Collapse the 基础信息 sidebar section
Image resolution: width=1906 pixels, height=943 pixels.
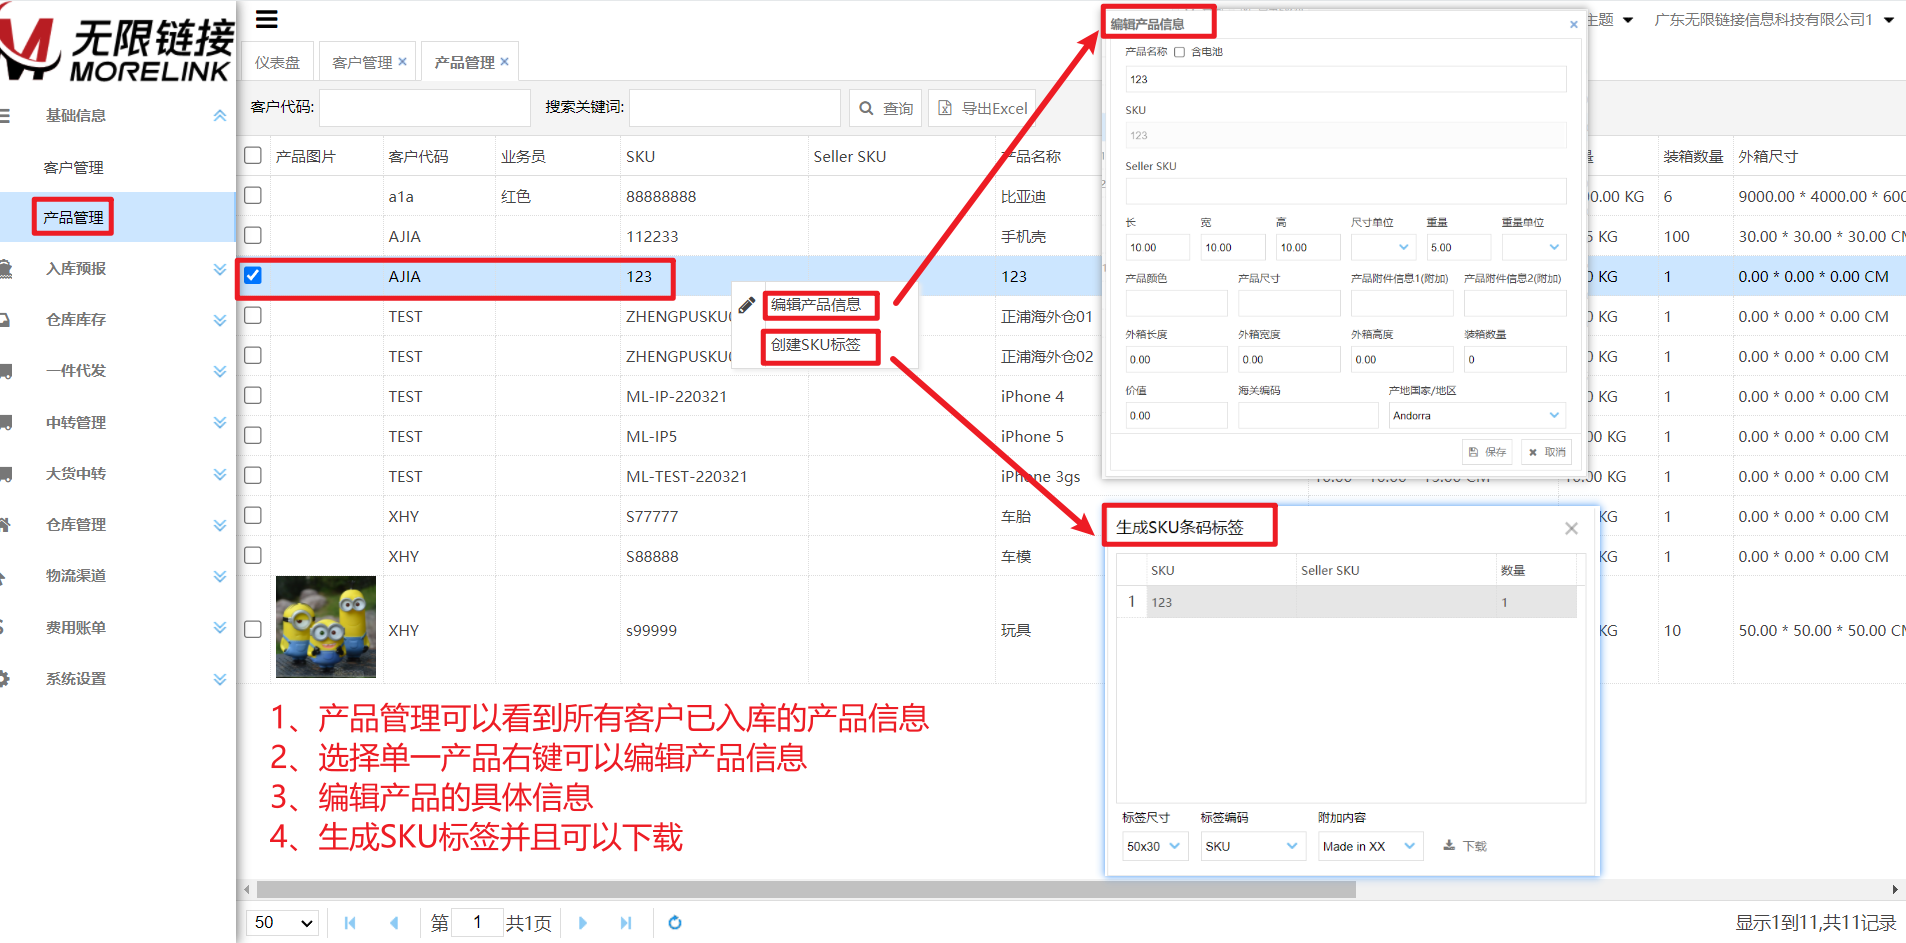(x=220, y=116)
